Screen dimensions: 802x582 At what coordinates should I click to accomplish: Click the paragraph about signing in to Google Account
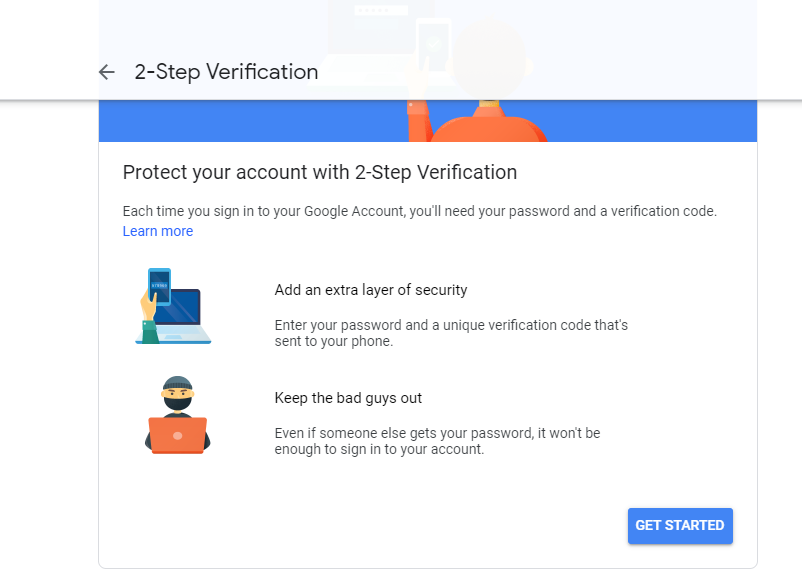click(x=419, y=211)
